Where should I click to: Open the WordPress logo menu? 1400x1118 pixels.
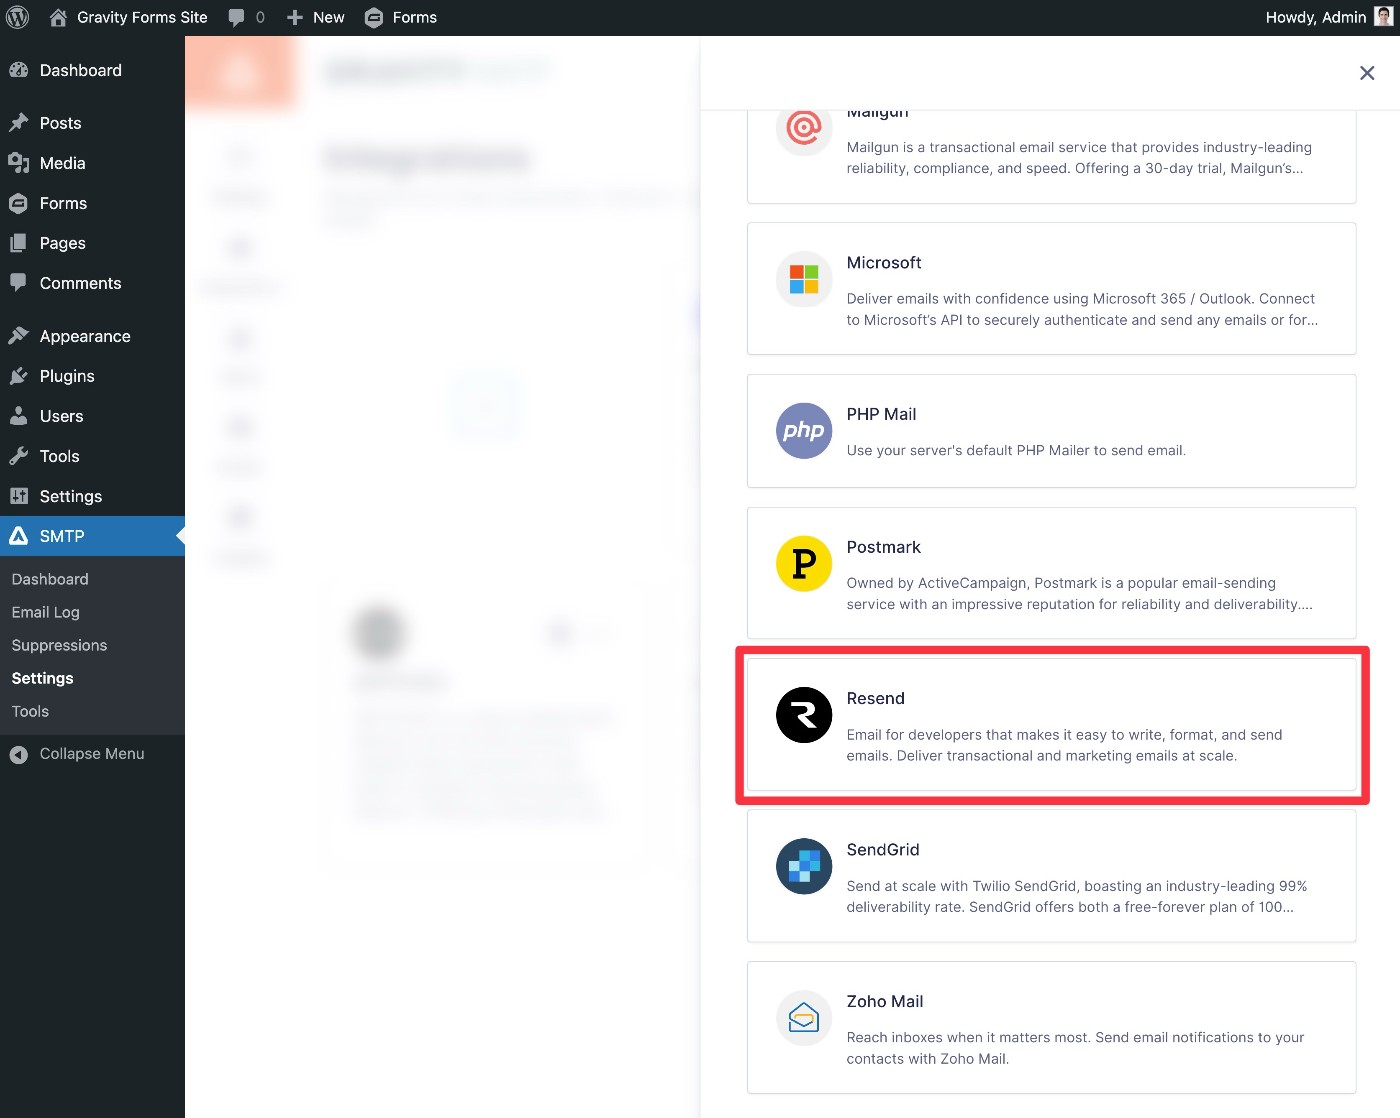18,17
